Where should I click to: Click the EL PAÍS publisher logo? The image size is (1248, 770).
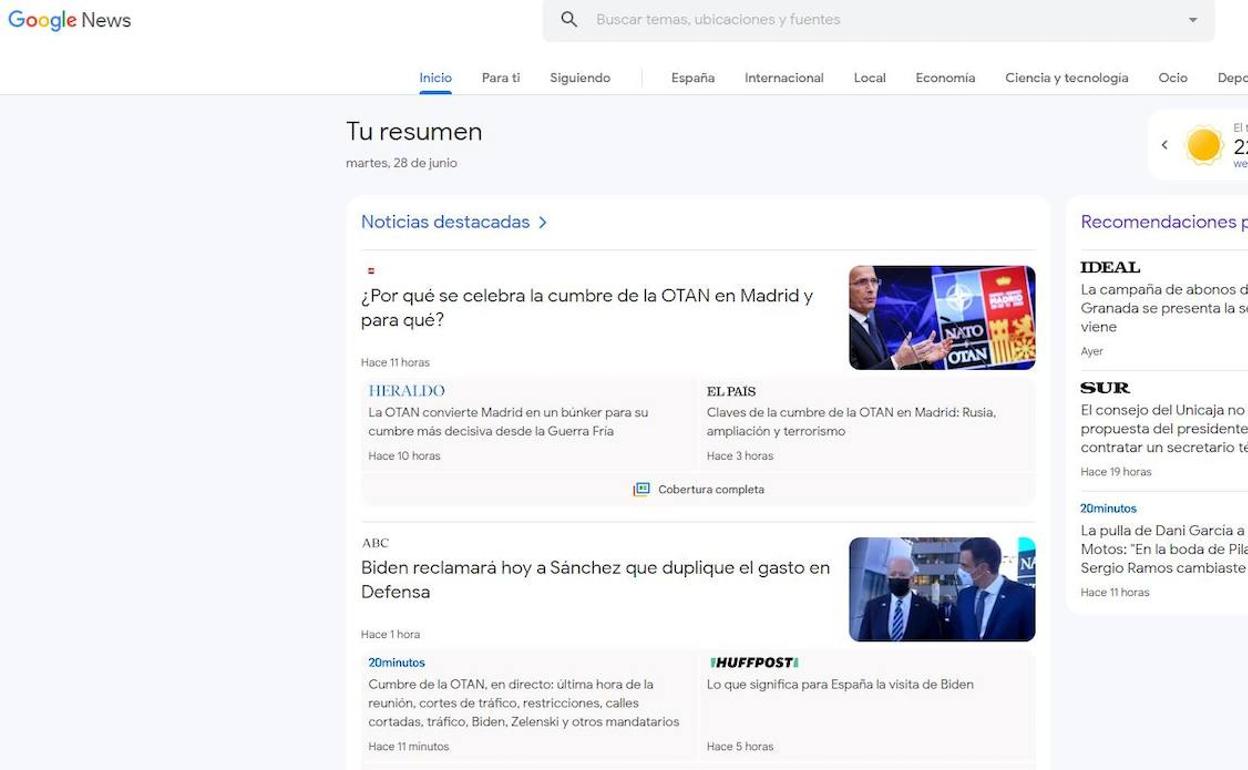pos(731,391)
